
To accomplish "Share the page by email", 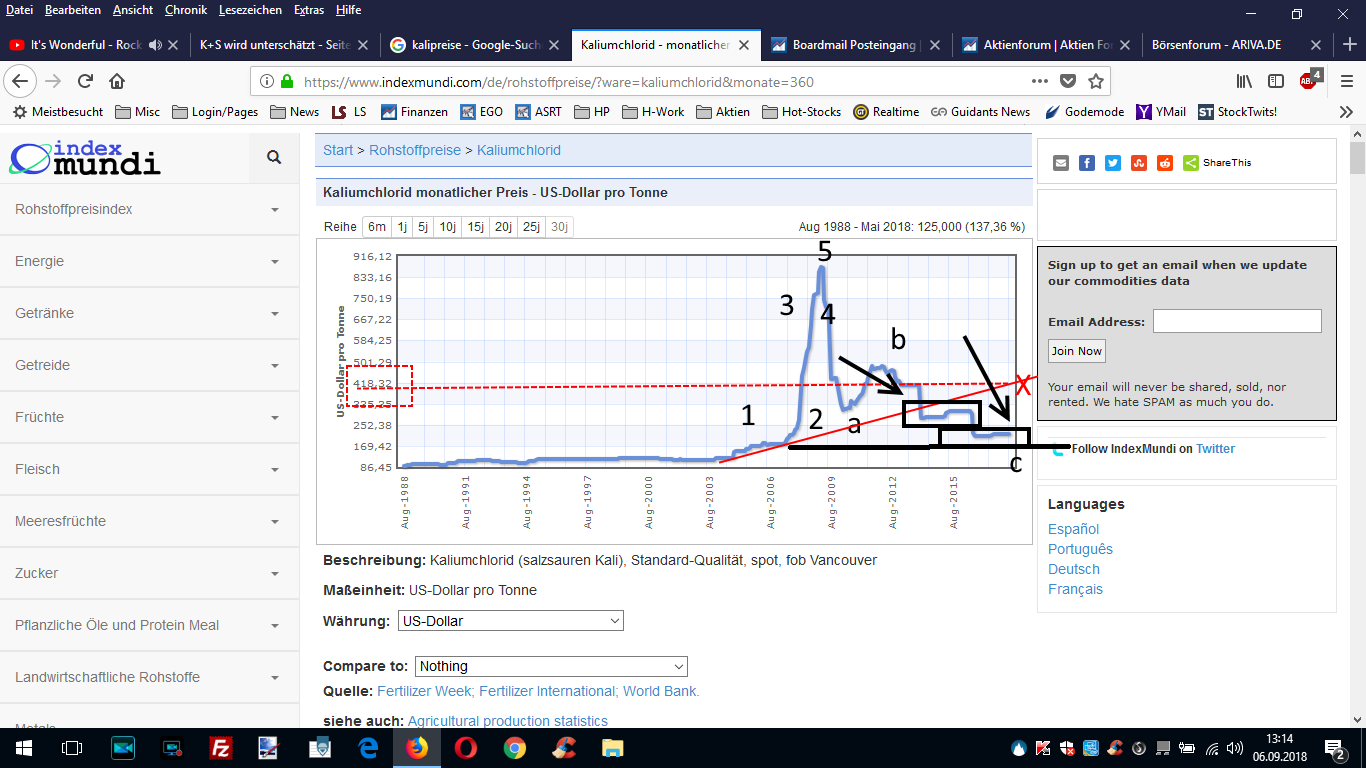I will click(x=1061, y=163).
